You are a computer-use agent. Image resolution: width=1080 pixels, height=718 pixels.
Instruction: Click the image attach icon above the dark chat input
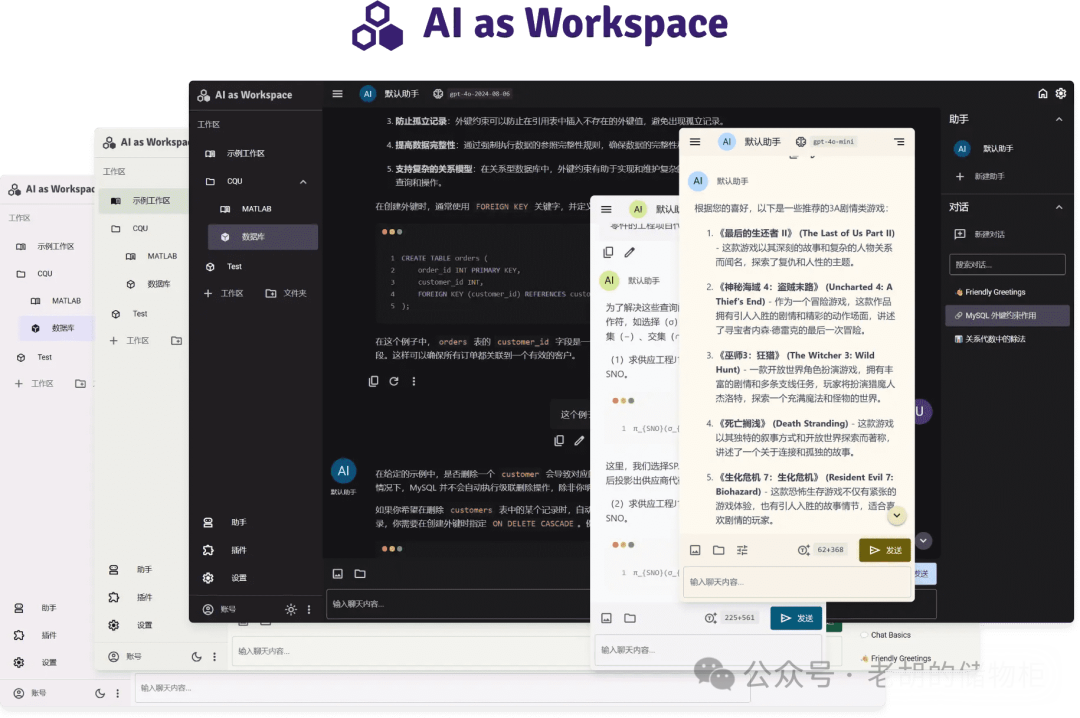click(338, 574)
